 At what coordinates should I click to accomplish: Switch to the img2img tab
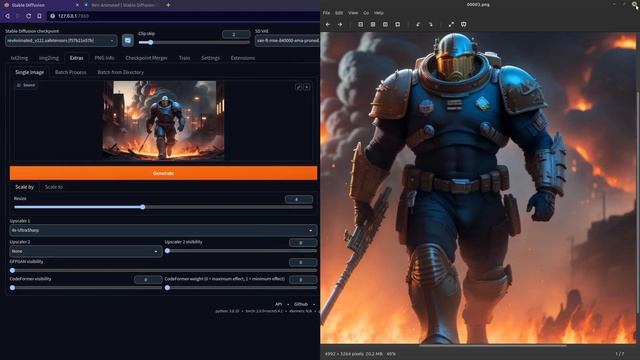click(x=49, y=58)
